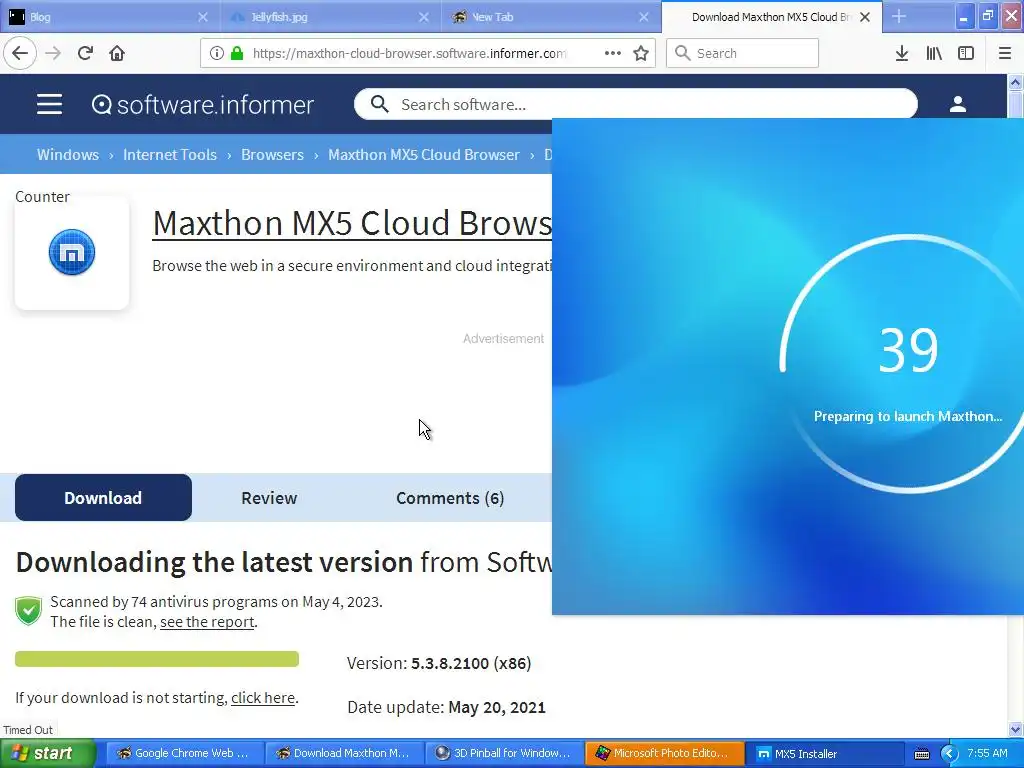Select the Download page tab
Screen dimensions: 1024x768
[x=103, y=498]
